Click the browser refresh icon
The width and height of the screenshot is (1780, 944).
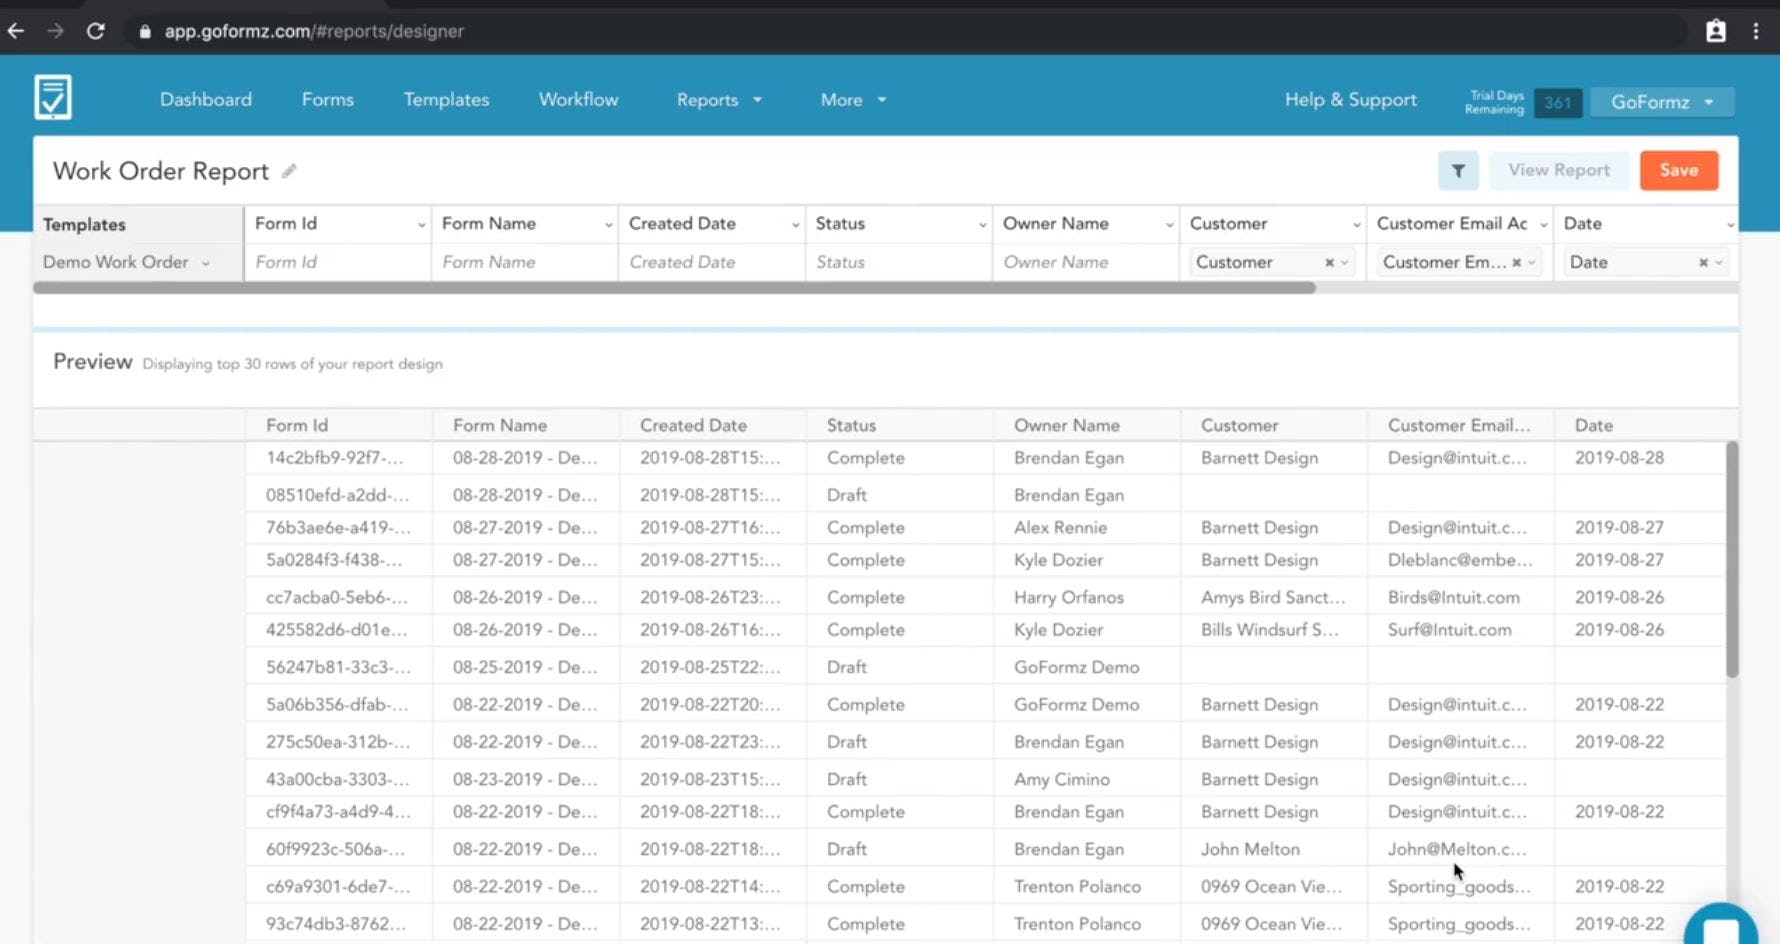[96, 31]
